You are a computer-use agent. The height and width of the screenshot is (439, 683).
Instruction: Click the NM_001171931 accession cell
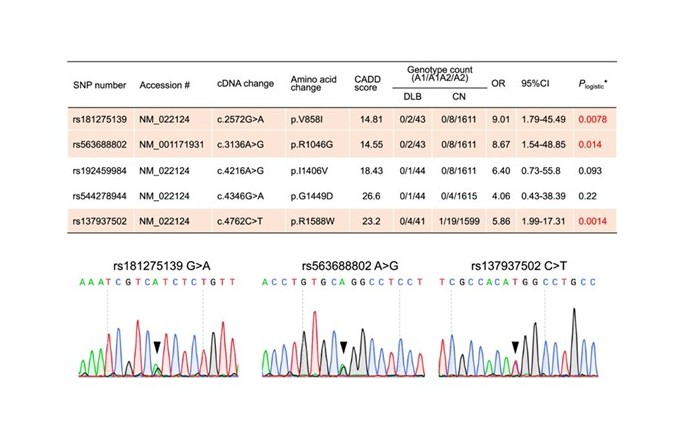[x=172, y=145]
